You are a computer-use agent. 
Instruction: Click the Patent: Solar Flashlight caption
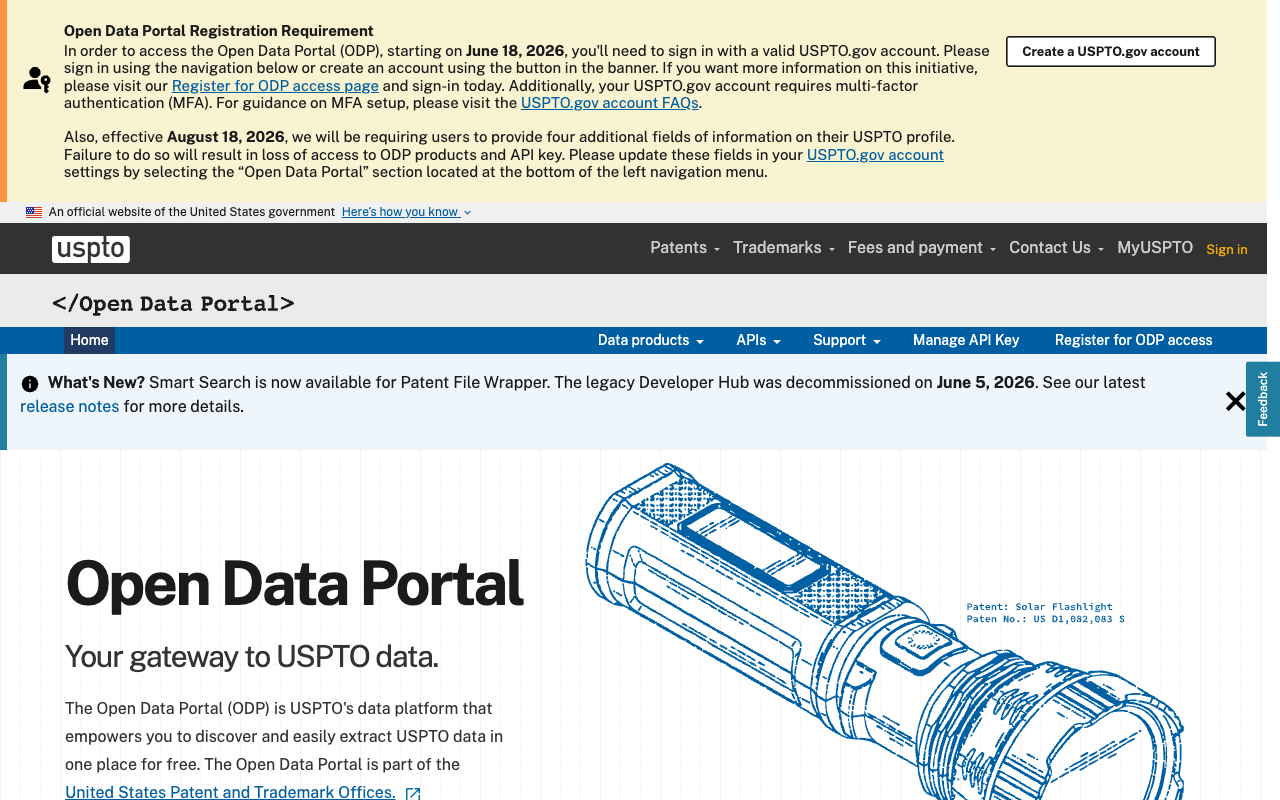1040,607
